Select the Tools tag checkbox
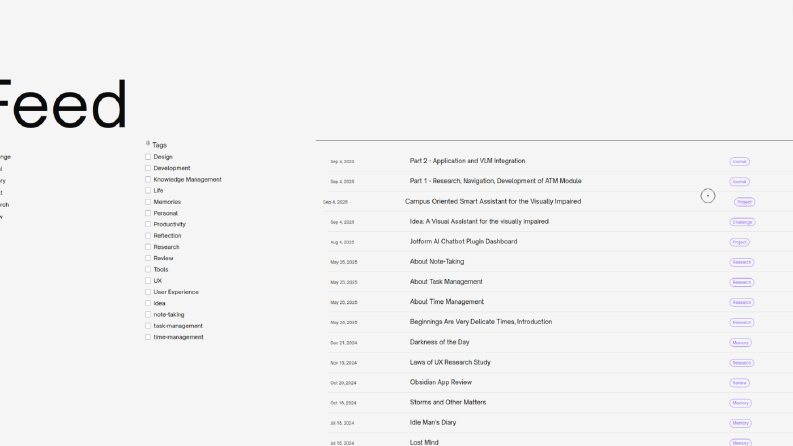 [x=148, y=270]
